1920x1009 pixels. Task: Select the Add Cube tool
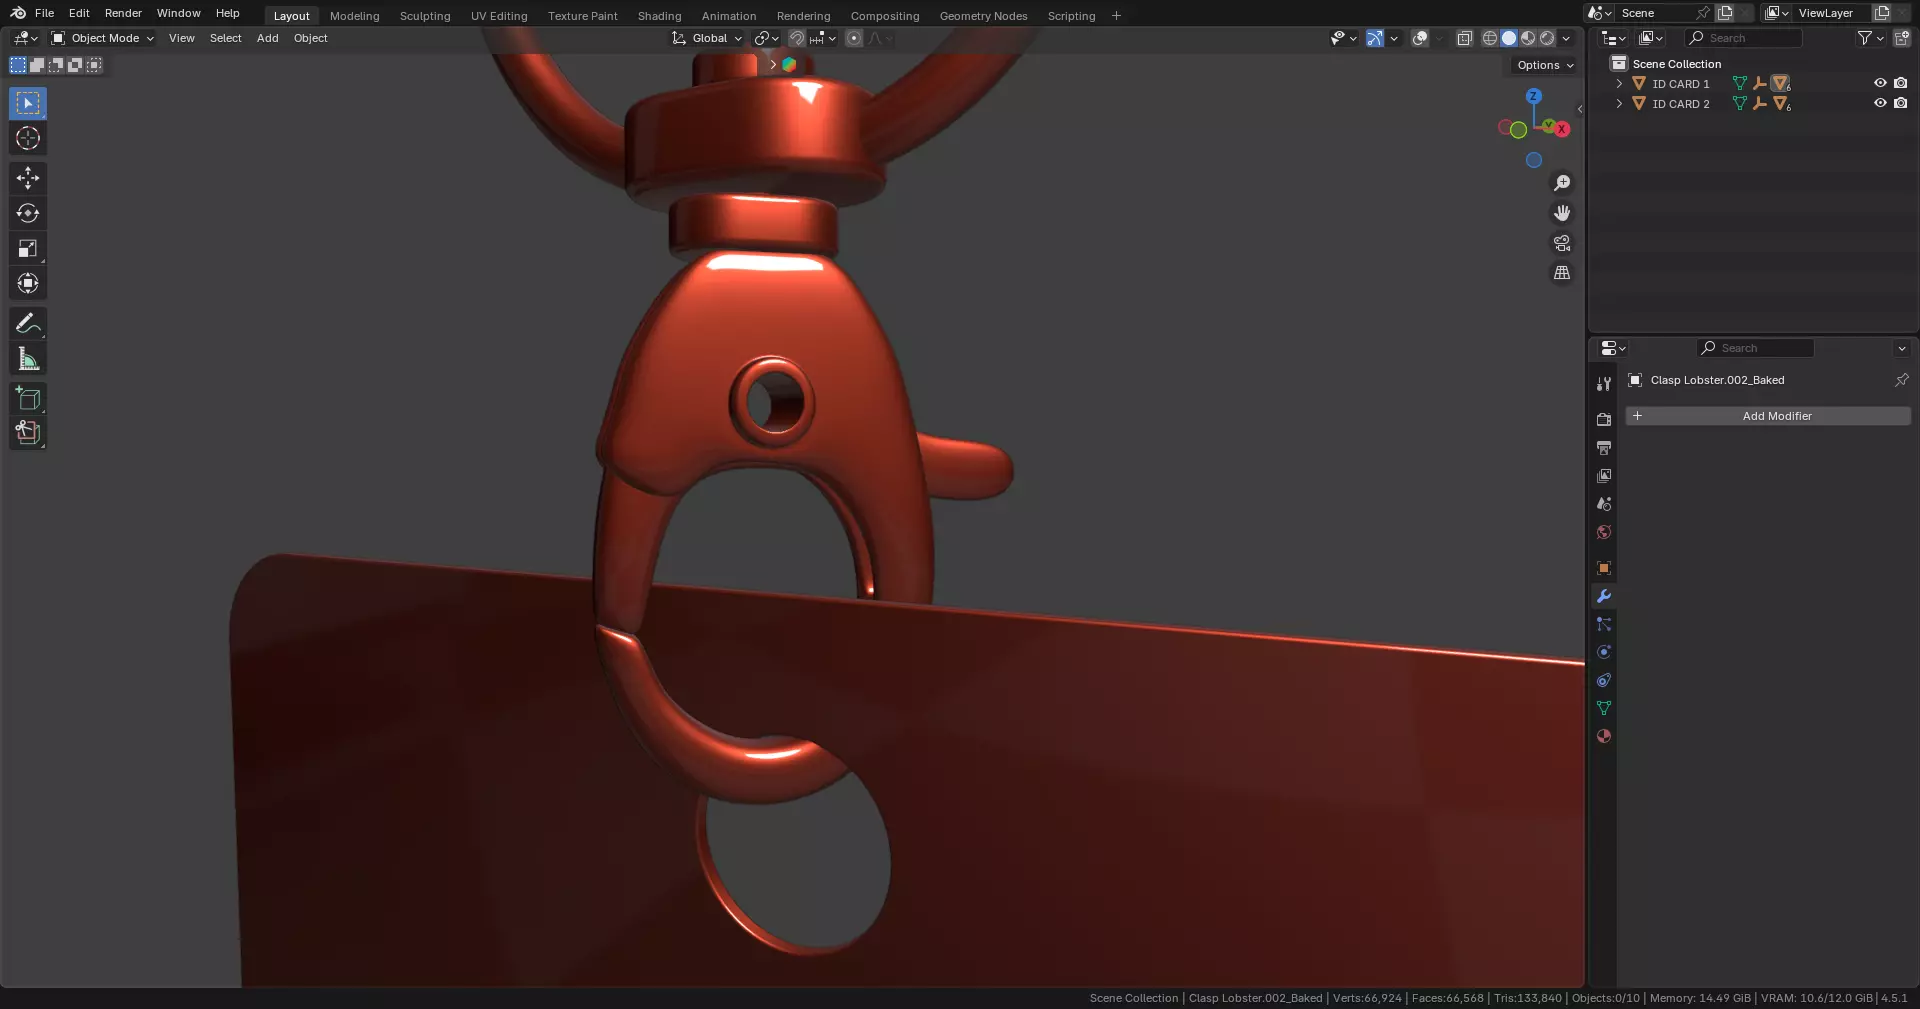[x=28, y=398]
